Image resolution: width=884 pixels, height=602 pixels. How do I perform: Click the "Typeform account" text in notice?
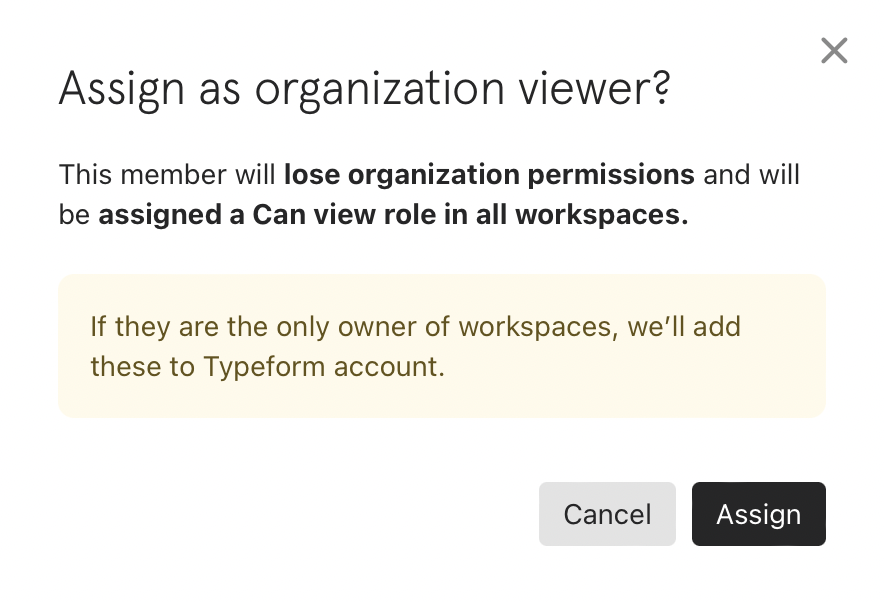click(x=323, y=367)
